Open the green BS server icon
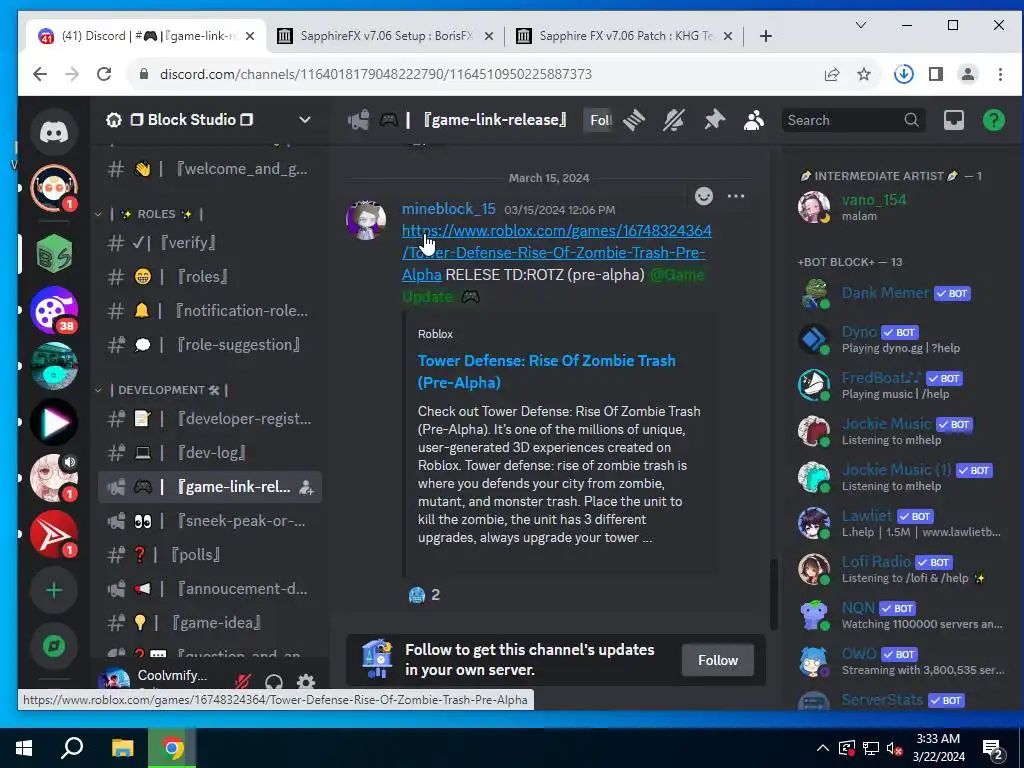 point(54,253)
